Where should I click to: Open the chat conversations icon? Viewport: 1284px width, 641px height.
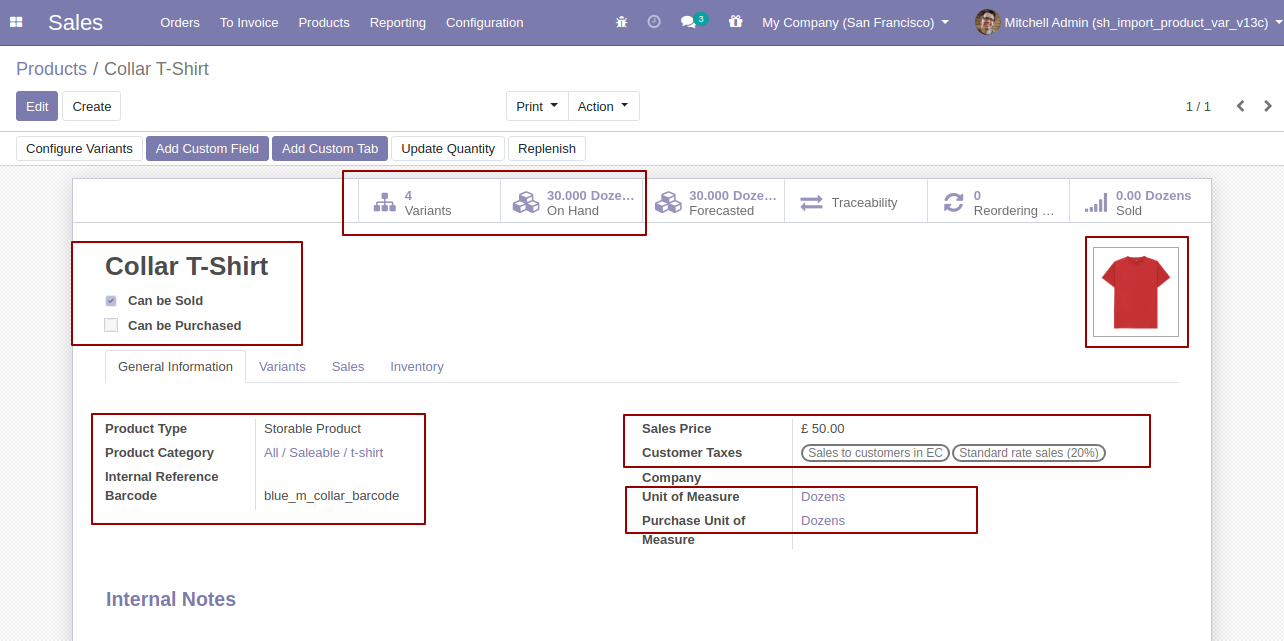689,22
